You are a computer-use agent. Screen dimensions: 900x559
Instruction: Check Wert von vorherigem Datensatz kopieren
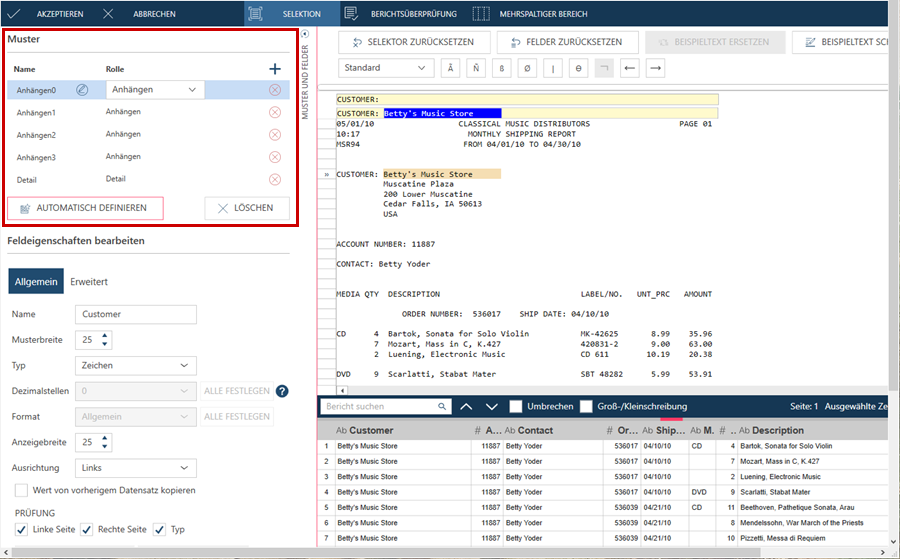click(x=22, y=490)
